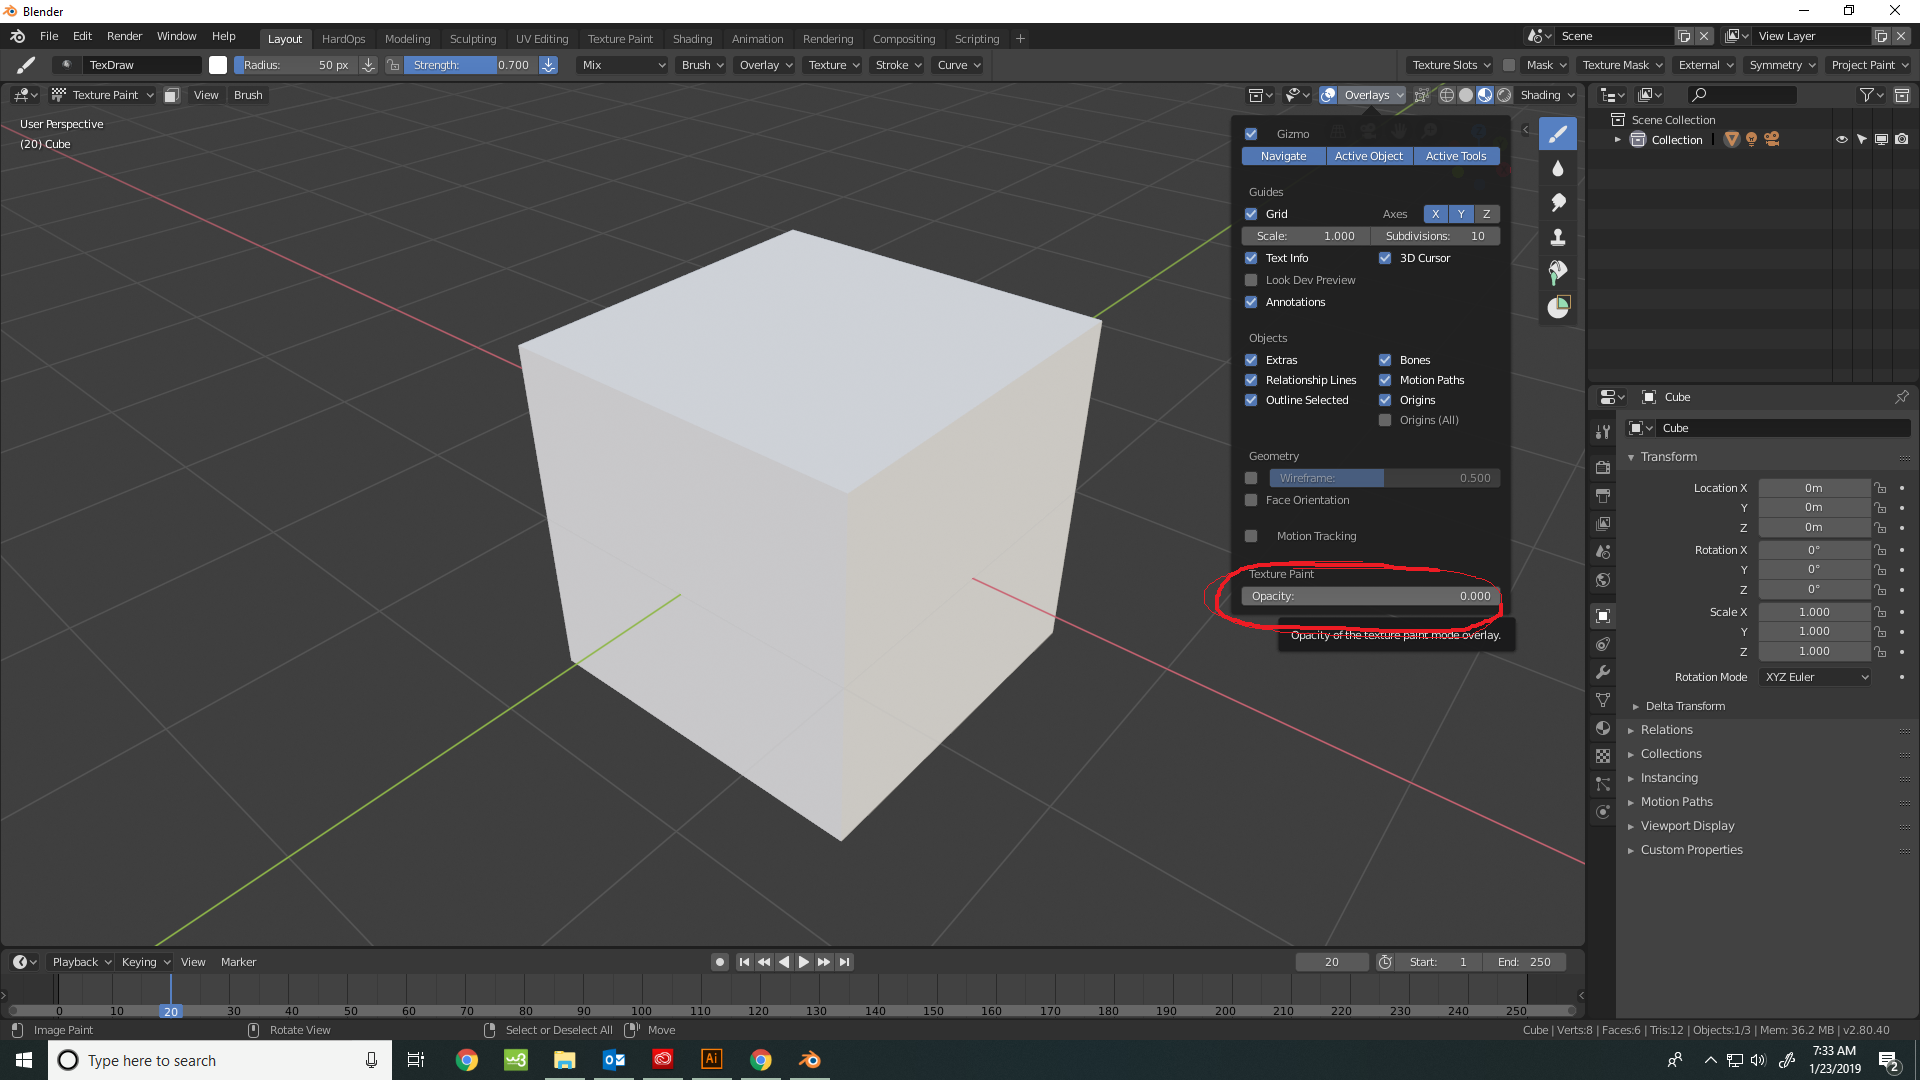Disable the 3D Cursor overlay

(x=1385, y=258)
